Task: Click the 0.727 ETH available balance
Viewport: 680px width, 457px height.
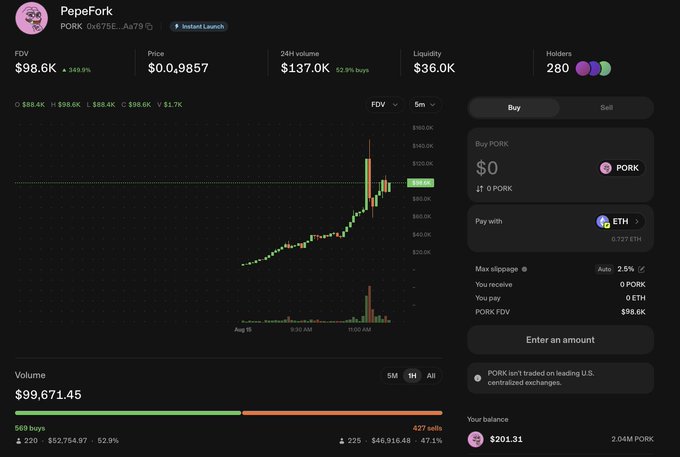Action: (626, 239)
